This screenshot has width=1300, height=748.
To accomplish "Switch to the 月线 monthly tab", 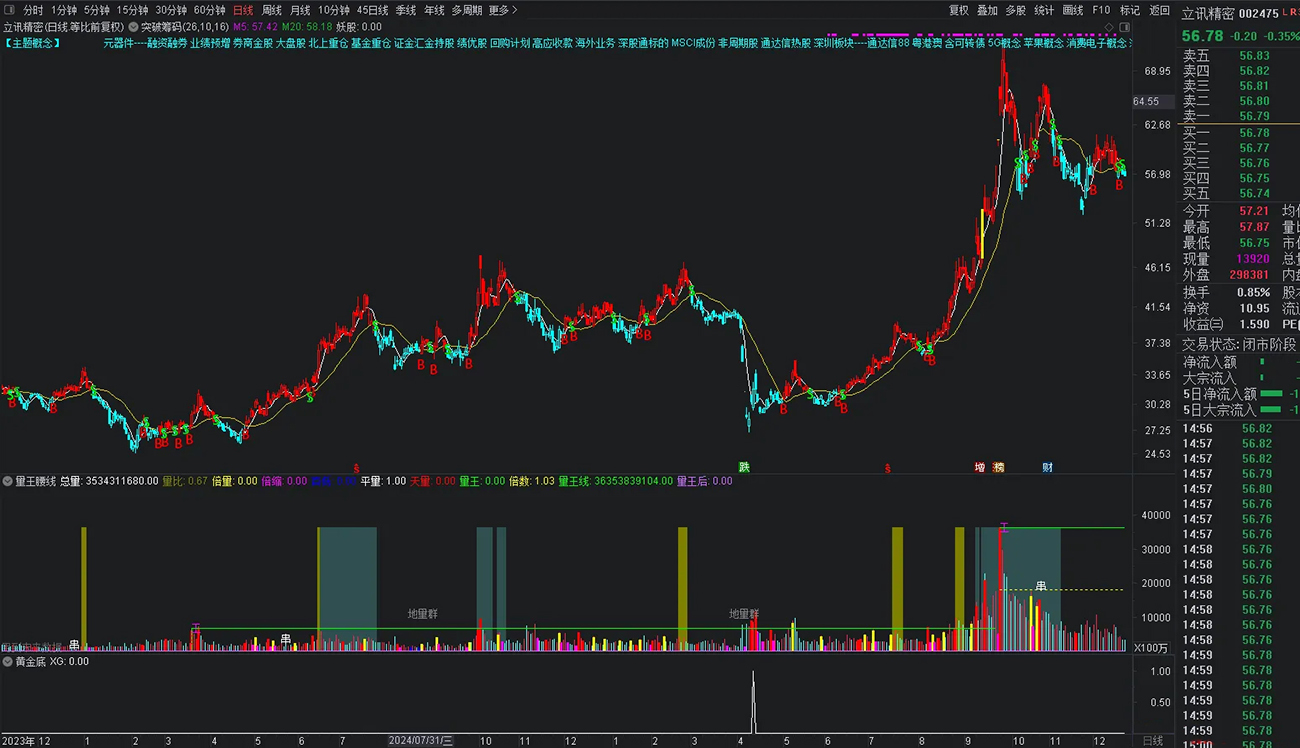I will [300, 10].
